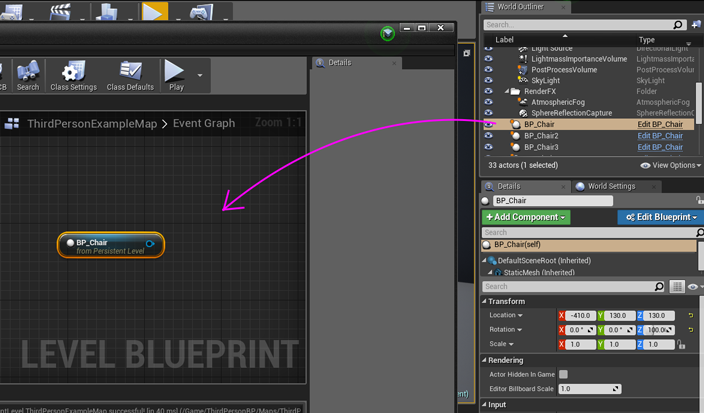Image resolution: width=704 pixels, height=413 pixels.
Task: Click the BP_Chair node output pin
Action: pyautogui.click(x=150, y=243)
